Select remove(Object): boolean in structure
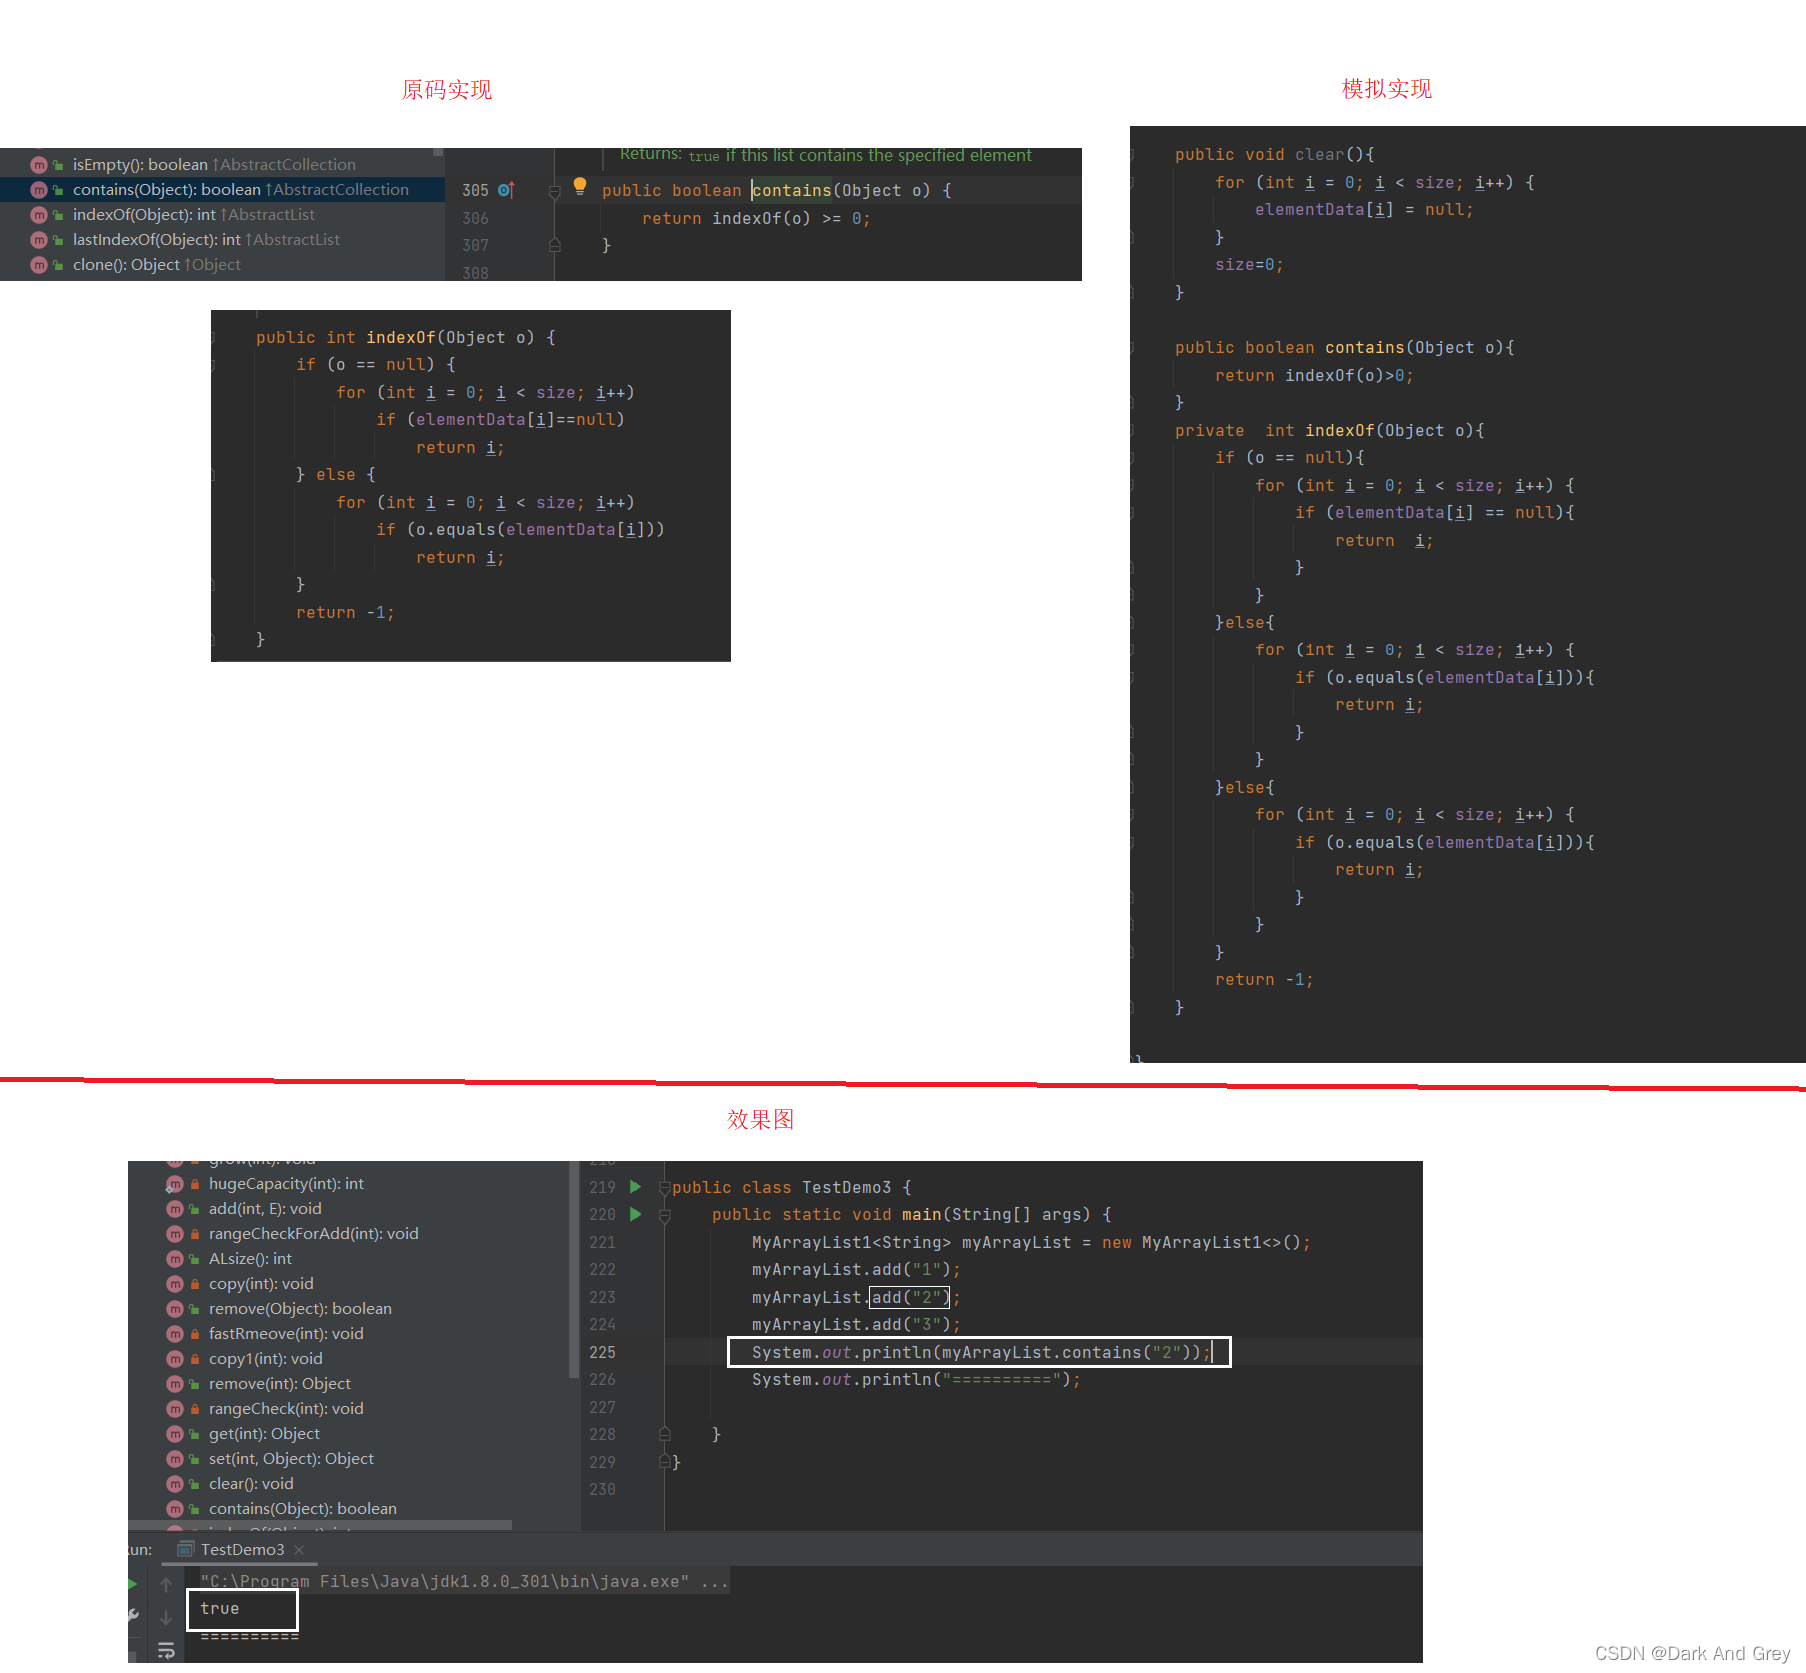 [300, 1309]
